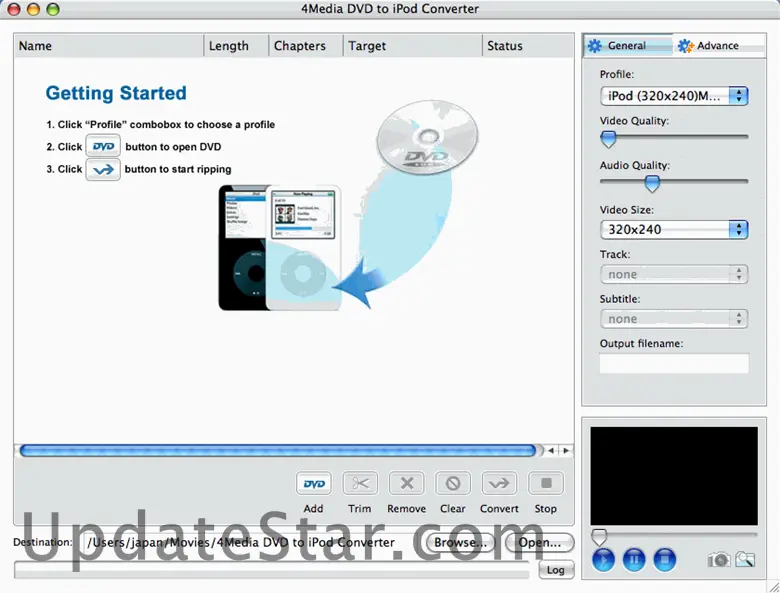The width and height of the screenshot is (780, 593).
Task: Open the snapshot folder viewer icon
Action: coord(744,560)
